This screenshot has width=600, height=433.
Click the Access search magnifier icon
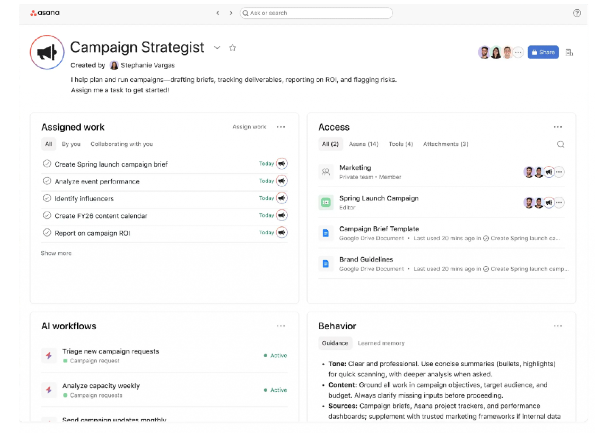pos(561,144)
